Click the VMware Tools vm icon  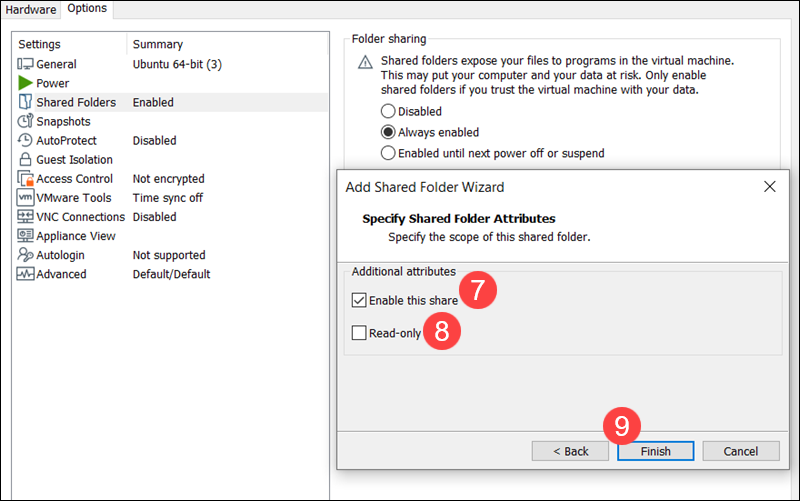[26, 198]
